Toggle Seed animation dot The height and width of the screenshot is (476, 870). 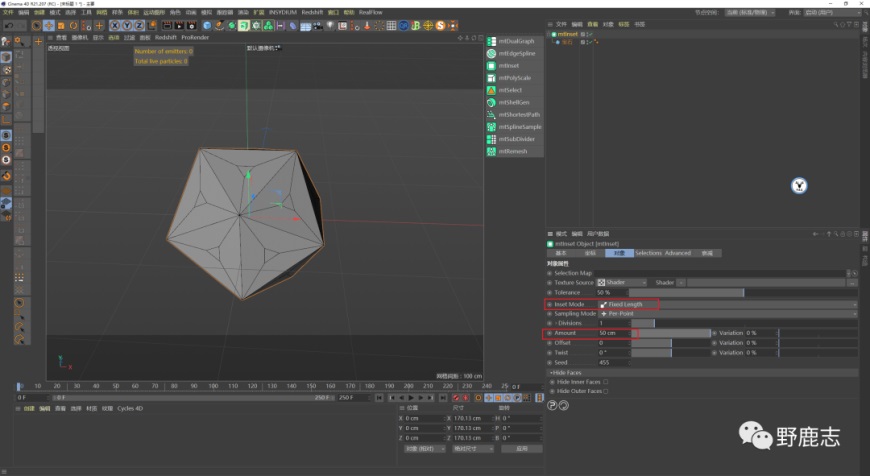pyautogui.click(x=550, y=362)
